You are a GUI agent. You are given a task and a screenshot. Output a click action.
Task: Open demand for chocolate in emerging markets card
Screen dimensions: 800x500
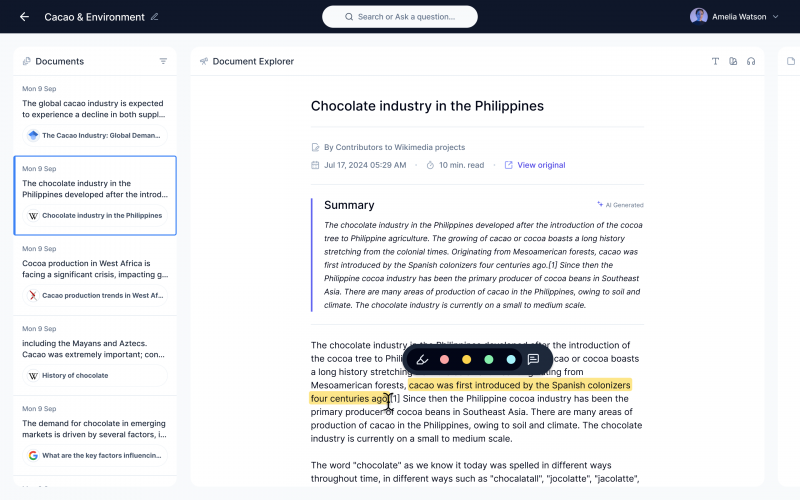point(95,436)
